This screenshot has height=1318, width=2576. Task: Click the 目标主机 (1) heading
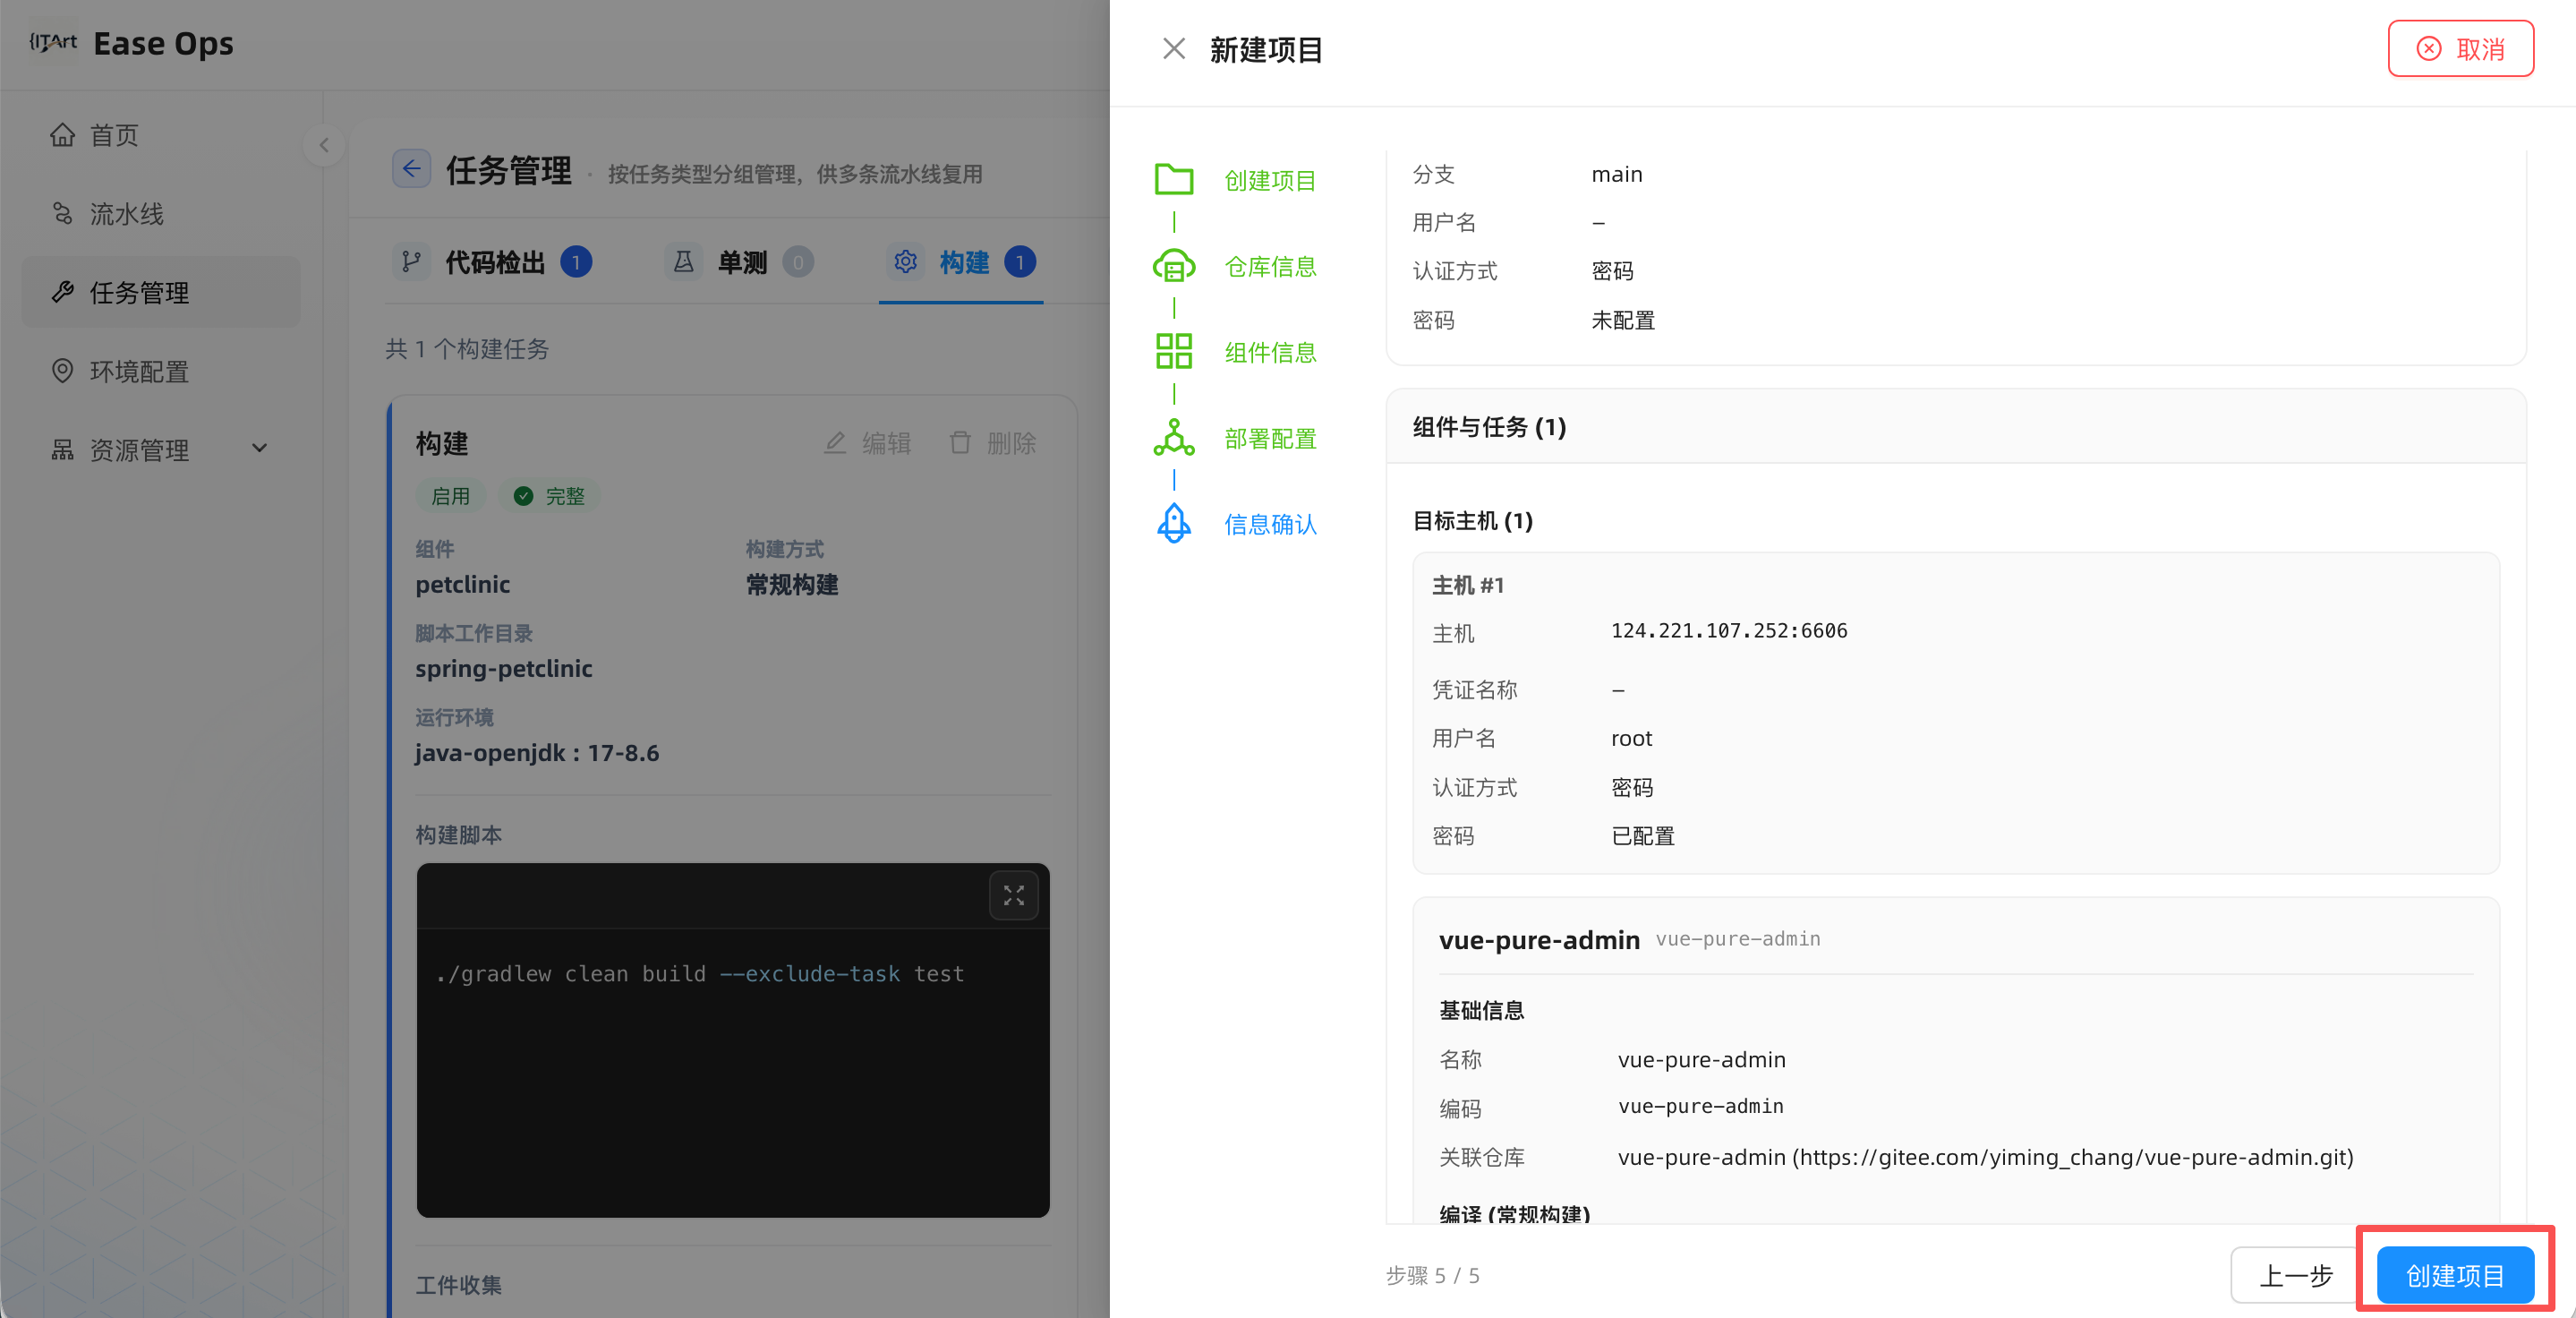click(x=1472, y=521)
